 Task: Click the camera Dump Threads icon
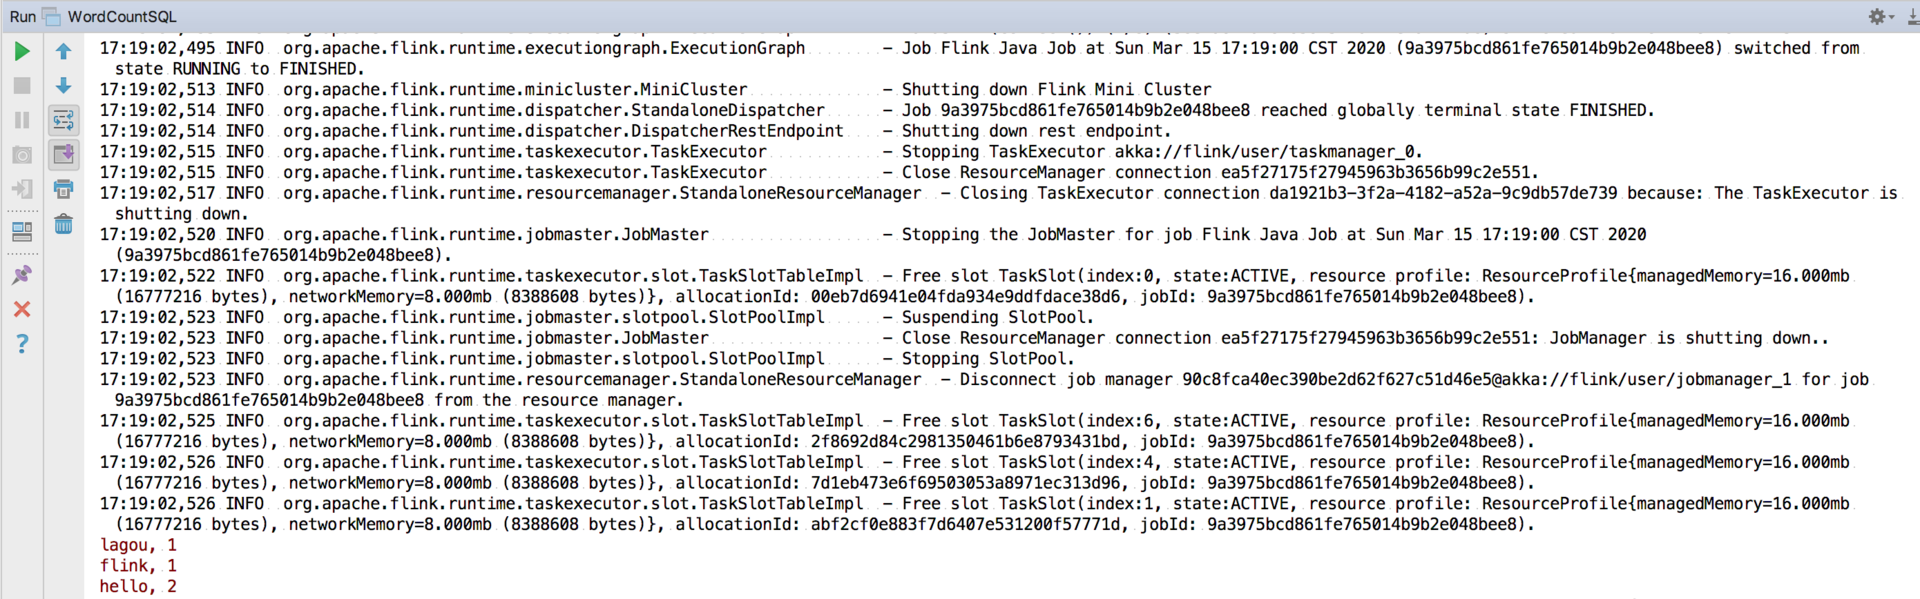click(x=22, y=155)
